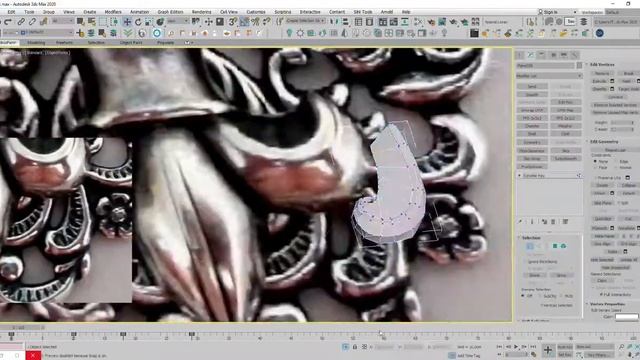Select the Scale transform tool

pos(149,22)
